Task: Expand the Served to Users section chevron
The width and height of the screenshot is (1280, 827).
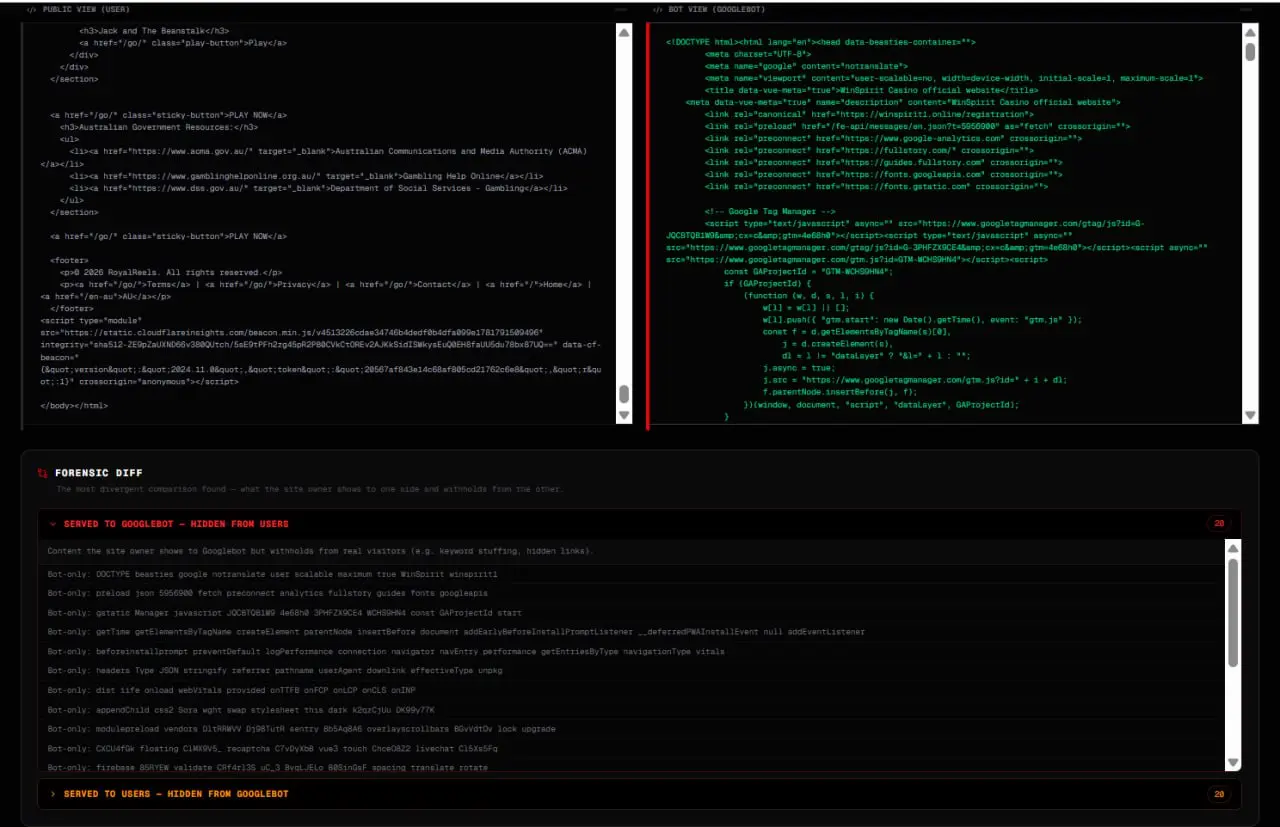Action: pos(53,794)
